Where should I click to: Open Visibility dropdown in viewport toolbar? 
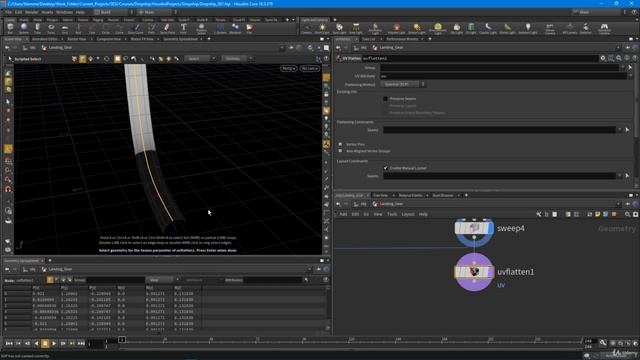point(237,59)
